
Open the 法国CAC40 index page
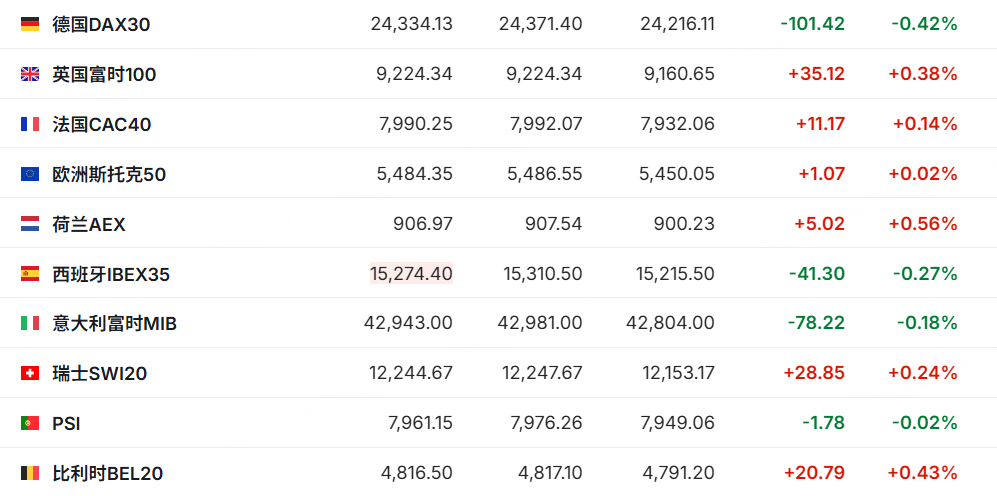102,124
